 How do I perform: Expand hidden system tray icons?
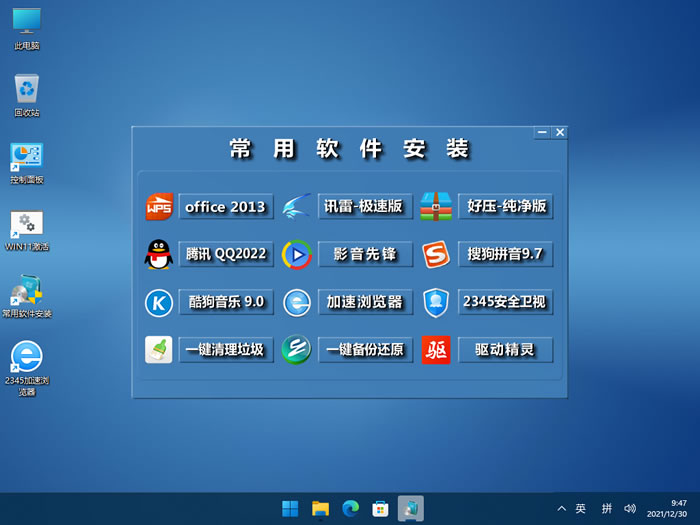tap(562, 508)
